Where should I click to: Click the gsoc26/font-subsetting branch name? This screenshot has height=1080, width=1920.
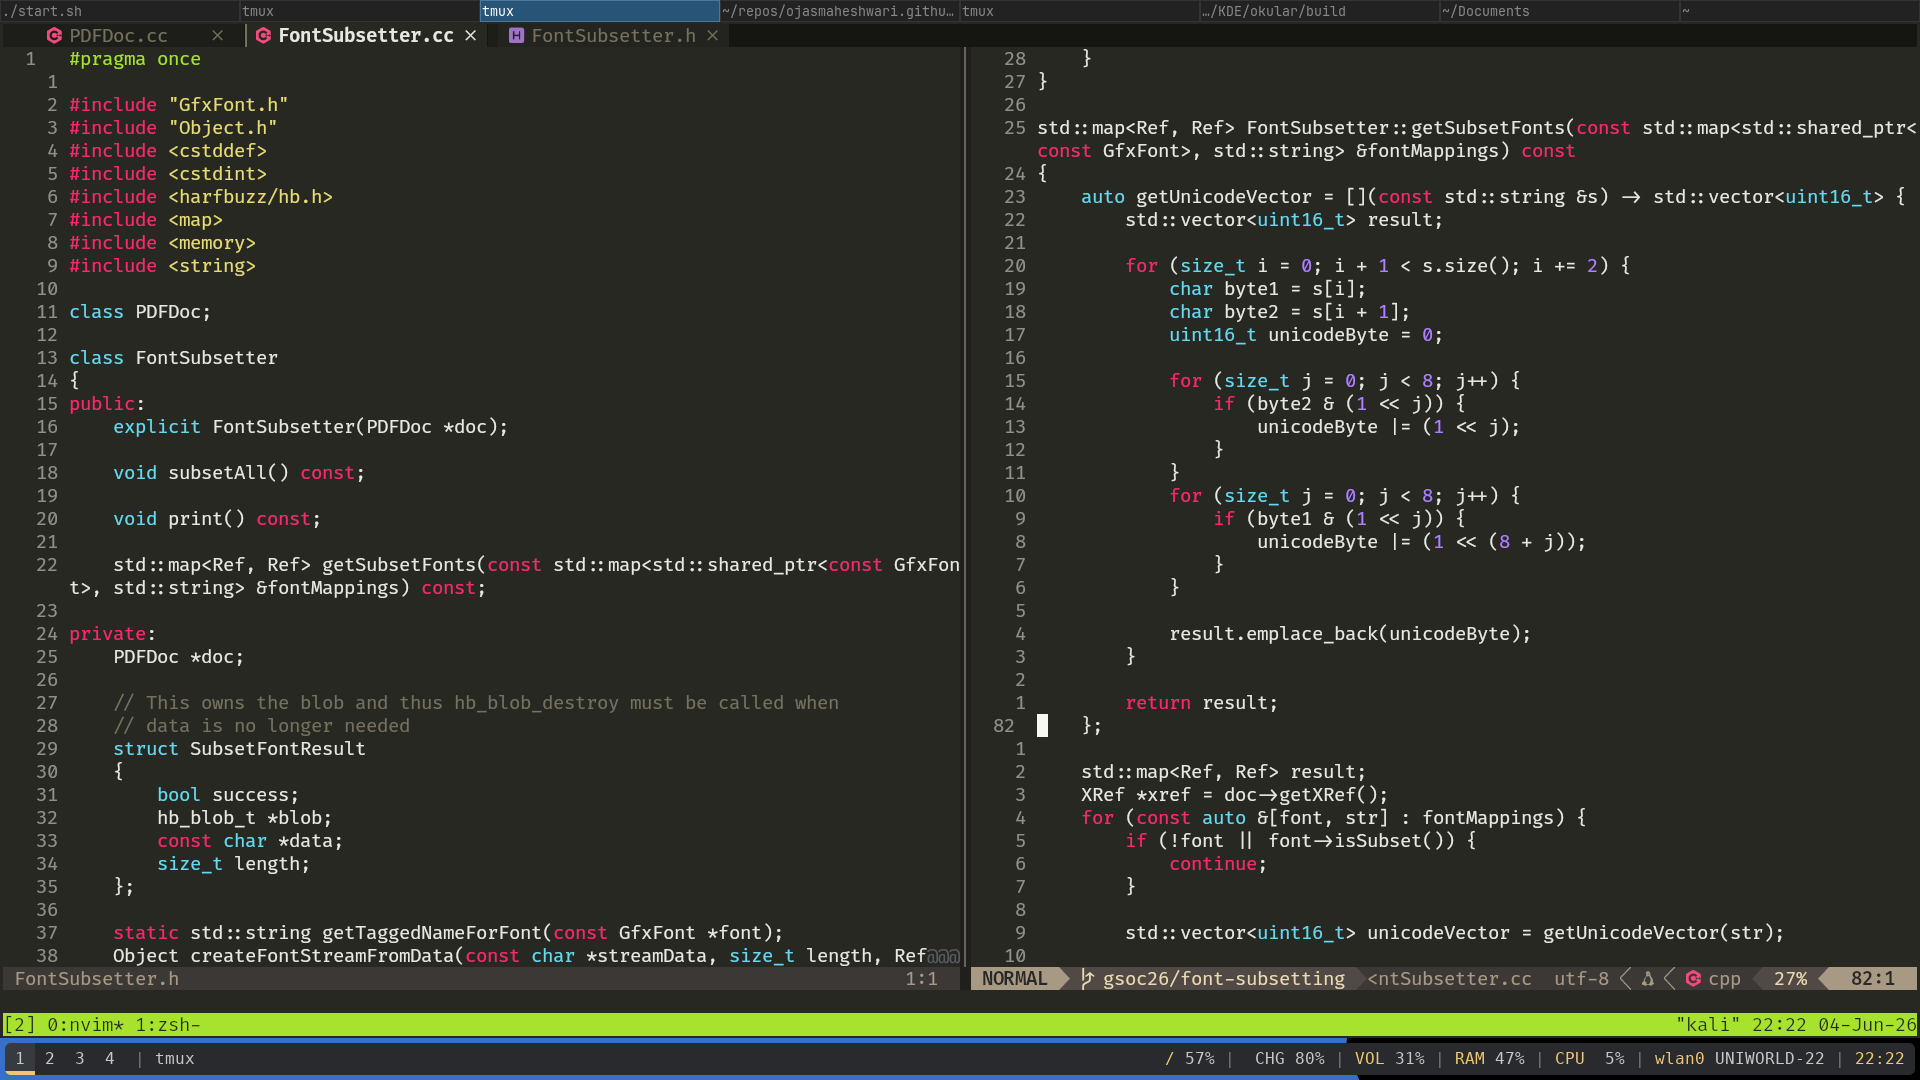click(1224, 979)
